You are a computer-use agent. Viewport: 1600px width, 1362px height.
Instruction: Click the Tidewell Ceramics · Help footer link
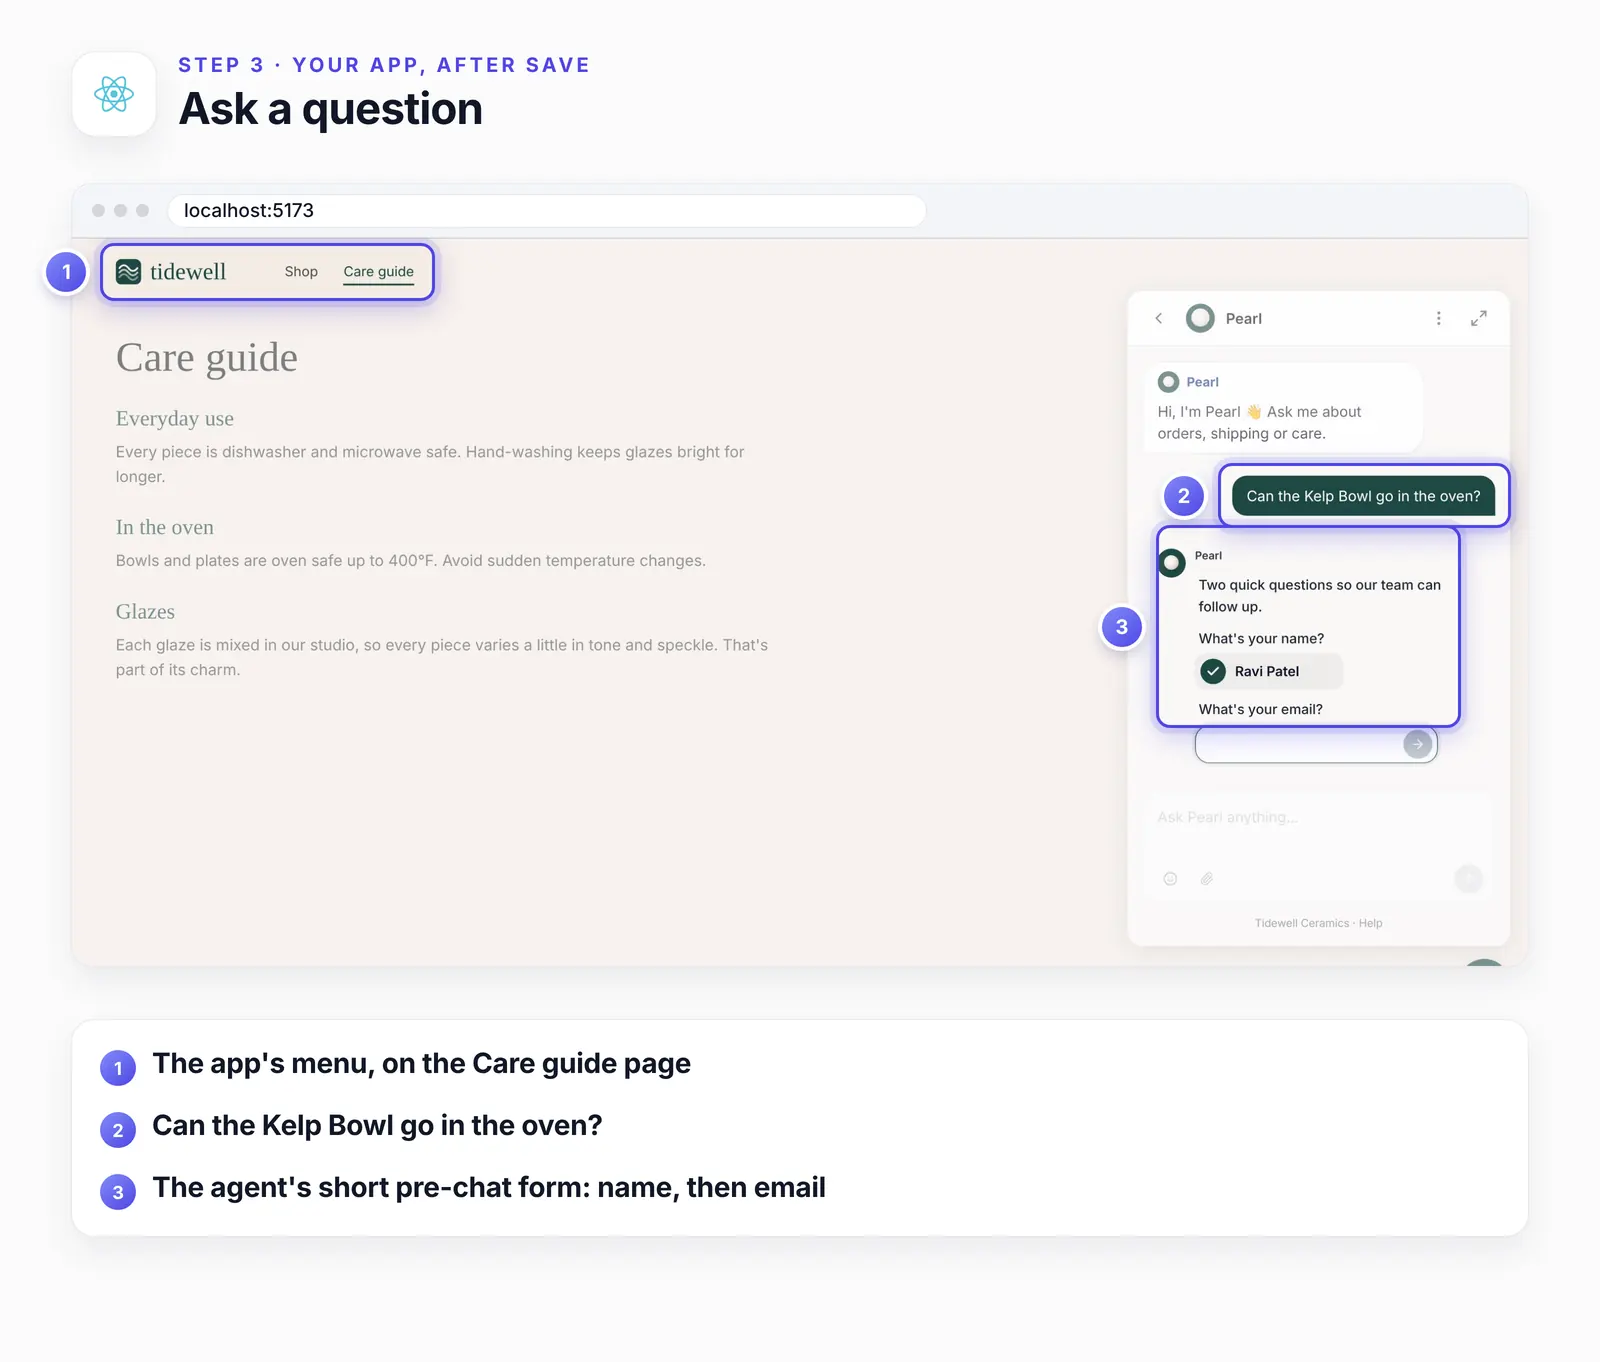pyautogui.click(x=1318, y=923)
